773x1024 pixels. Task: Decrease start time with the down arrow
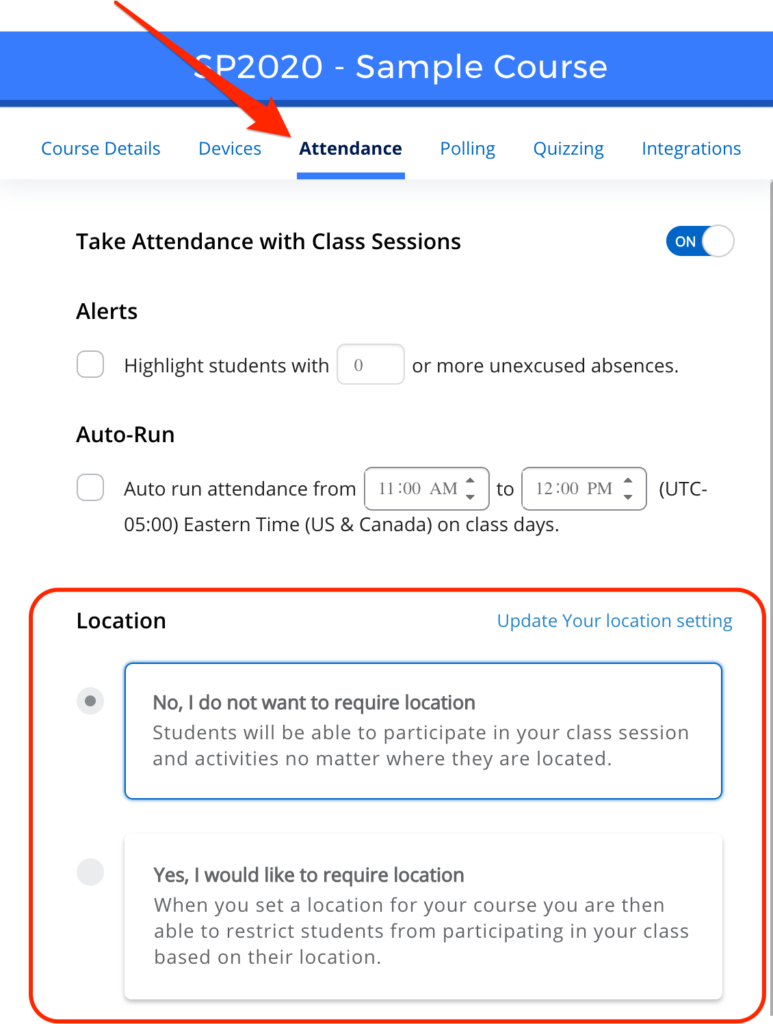point(470,497)
